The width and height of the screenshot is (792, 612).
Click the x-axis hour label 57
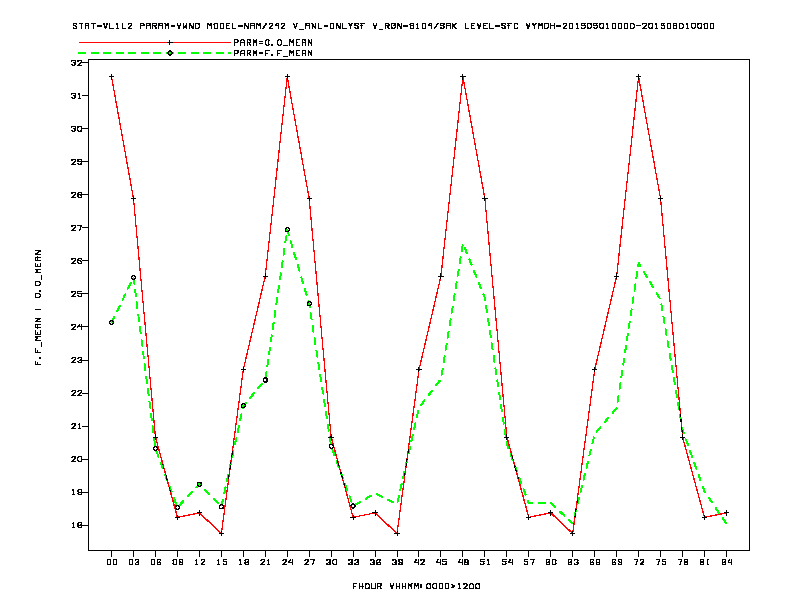click(529, 562)
